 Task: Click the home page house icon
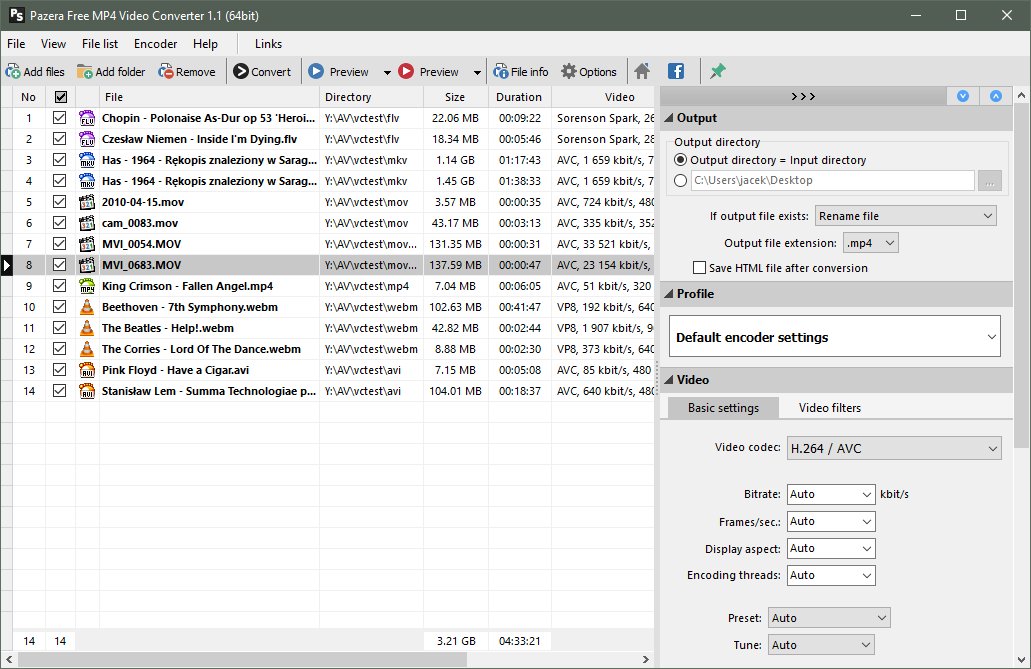coord(642,71)
